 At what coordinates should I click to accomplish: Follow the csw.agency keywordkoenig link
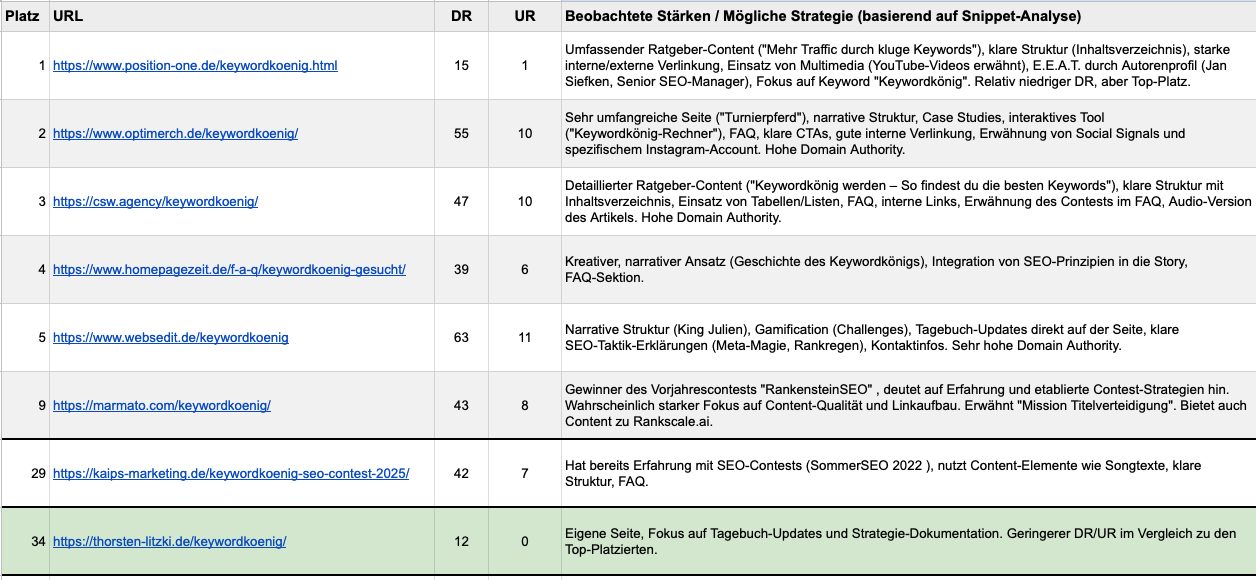click(x=155, y=202)
